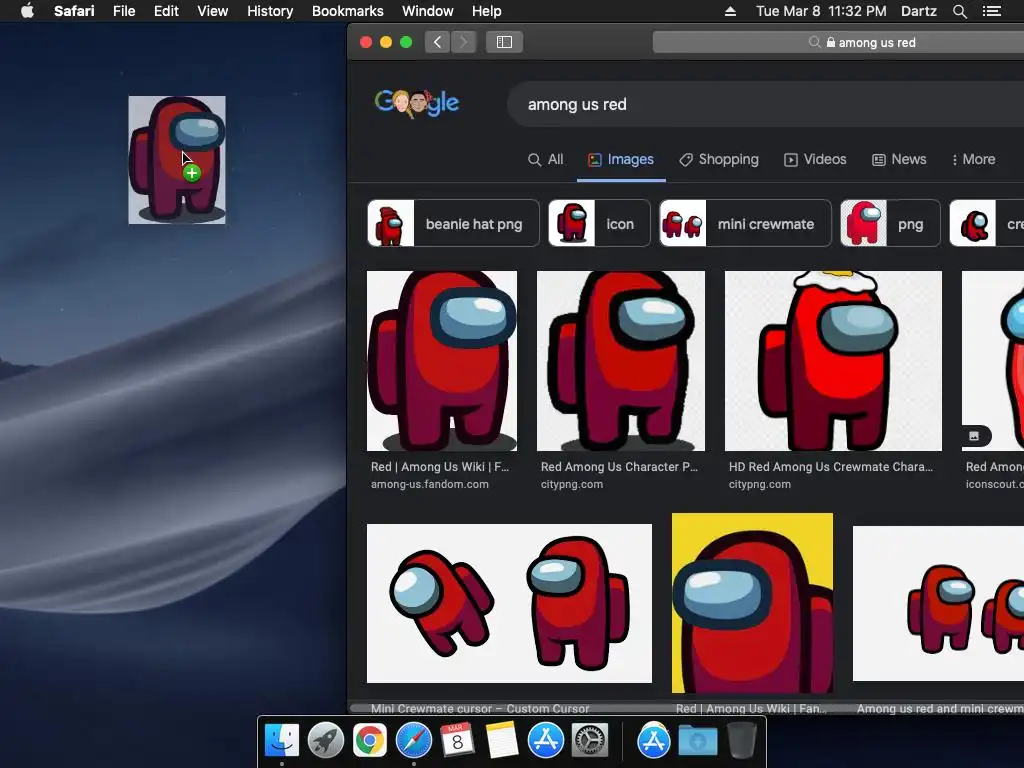Click citypng.com under the Character image

pyautogui.click(x=571, y=485)
